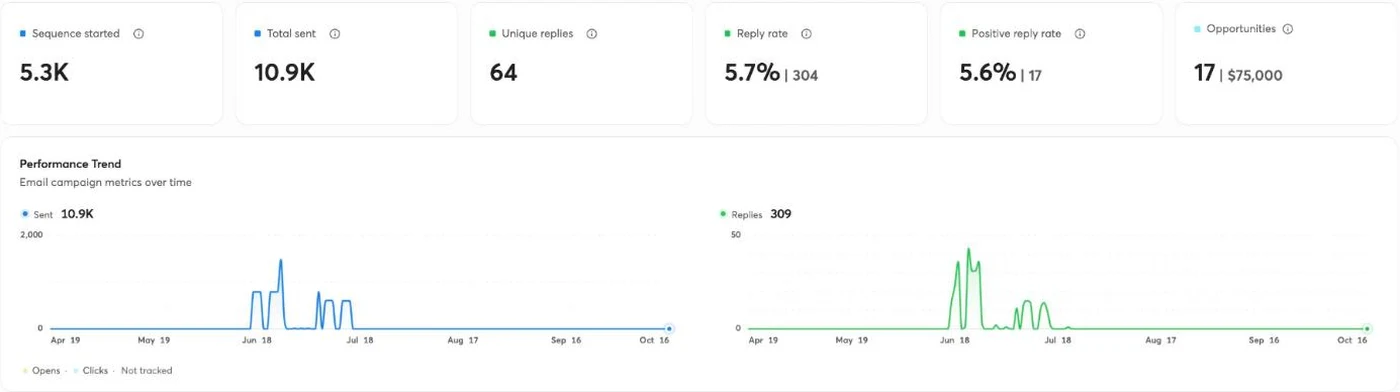Click the info icon beside Sequence started
Screen dimensions: 1400x392
click(x=139, y=34)
